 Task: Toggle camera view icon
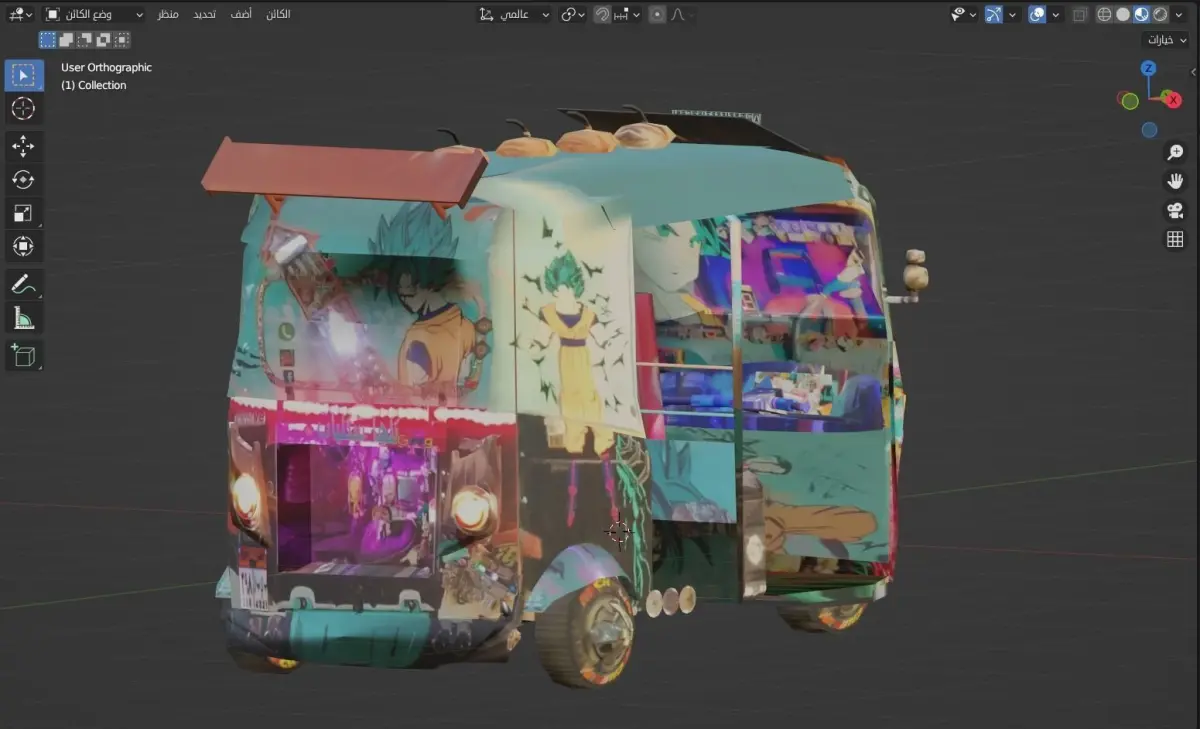(x=1175, y=210)
